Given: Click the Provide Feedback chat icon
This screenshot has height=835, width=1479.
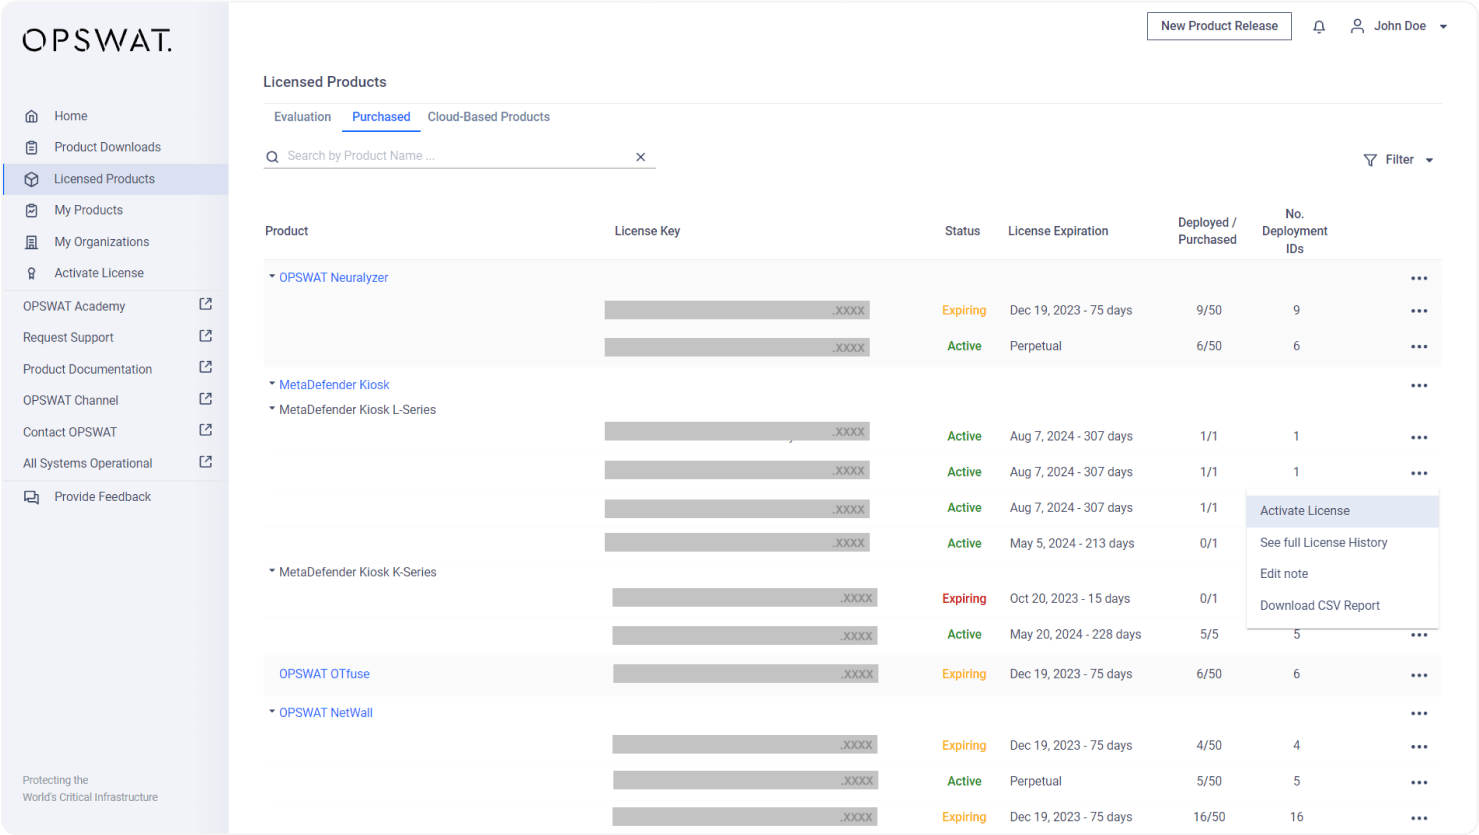Looking at the screenshot, I should [x=32, y=497].
